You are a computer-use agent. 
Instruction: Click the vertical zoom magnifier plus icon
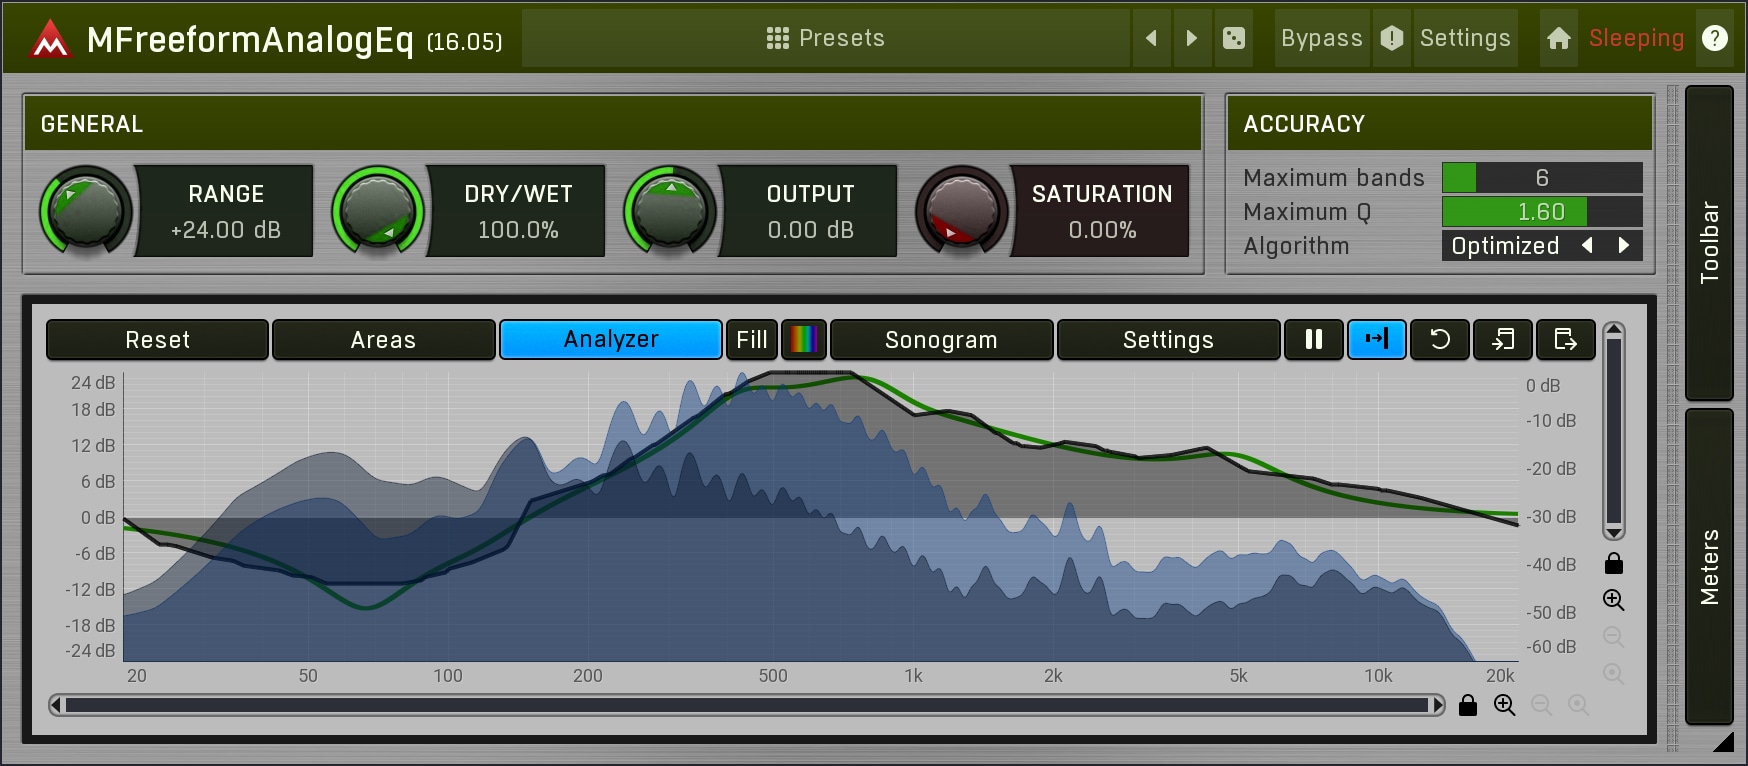tap(1613, 600)
